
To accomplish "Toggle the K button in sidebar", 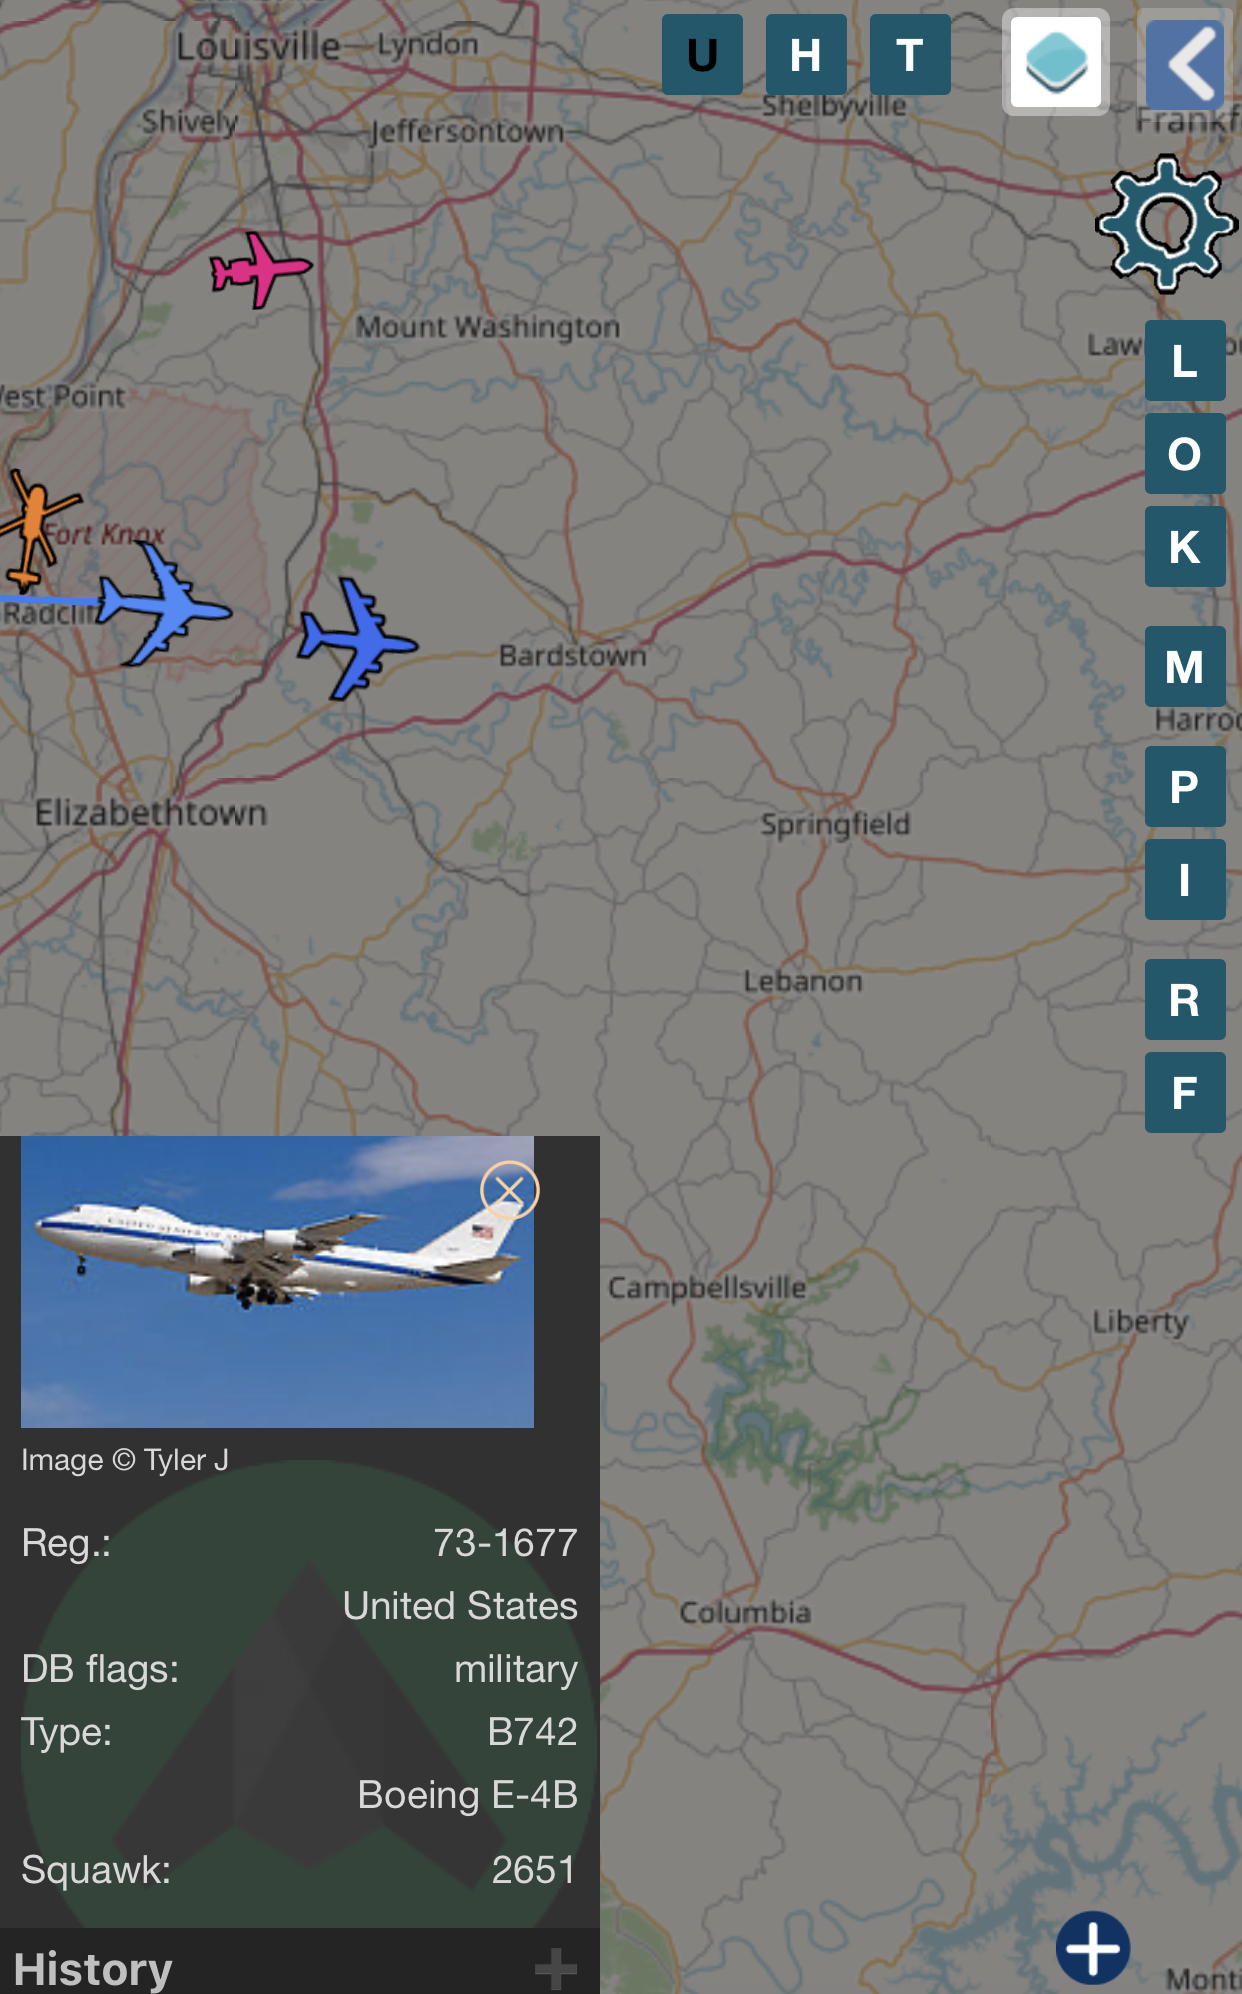I will (1185, 547).
